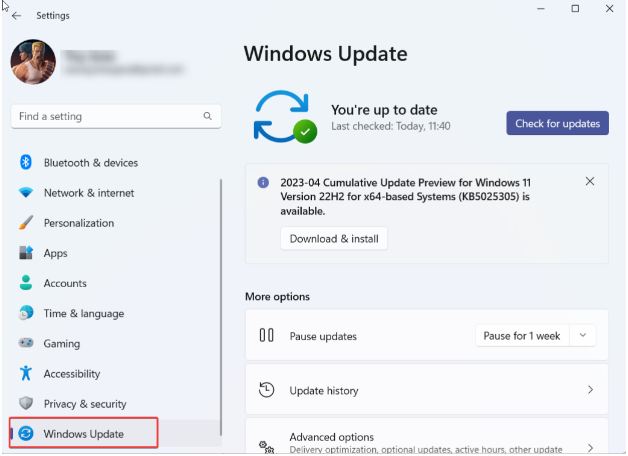Close the Settings window
628x456 pixels.
(610, 8)
